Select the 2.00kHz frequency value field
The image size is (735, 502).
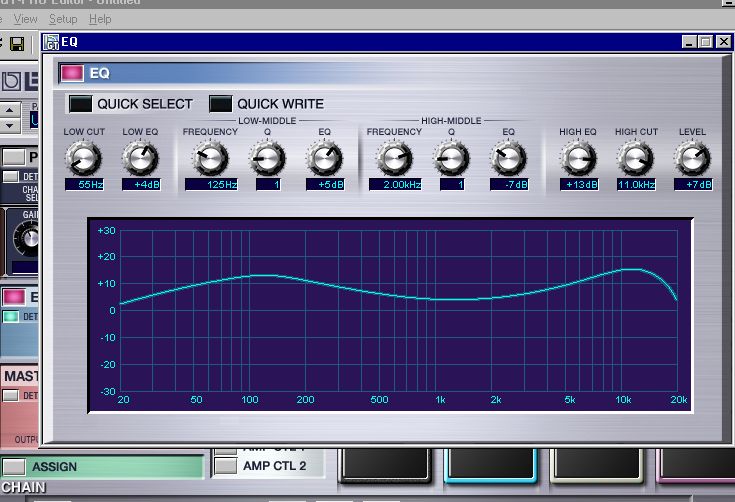pyautogui.click(x=395, y=185)
